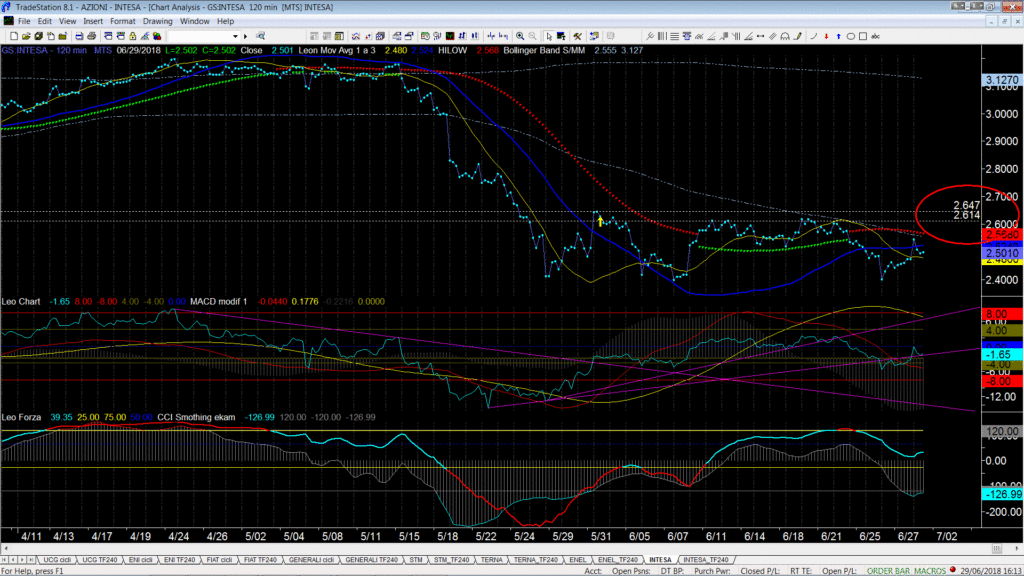
Task: Open the Drawing menu
Action: [x=157, y=21]
